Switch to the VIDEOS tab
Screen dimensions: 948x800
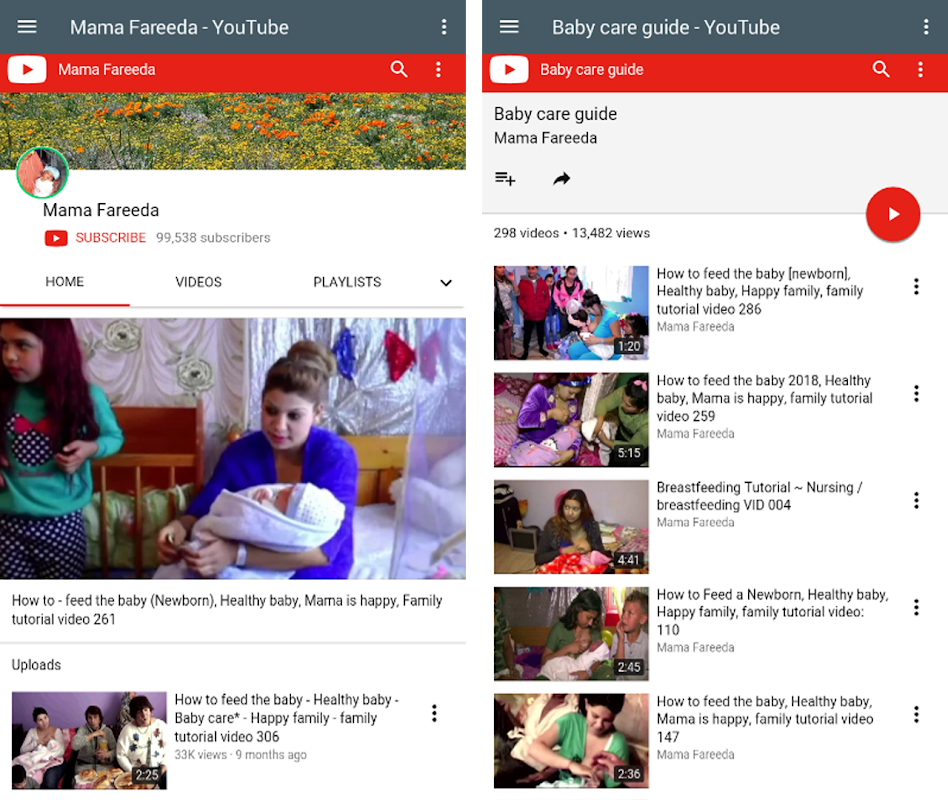coord(198,282)
